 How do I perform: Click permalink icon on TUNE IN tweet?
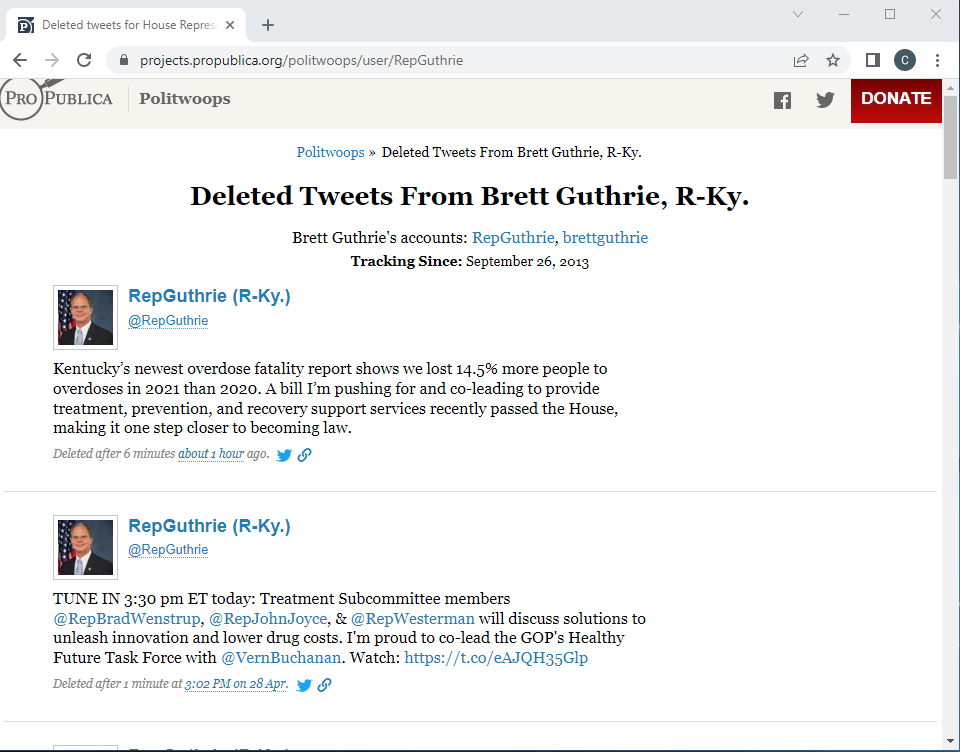pos(324,685)
